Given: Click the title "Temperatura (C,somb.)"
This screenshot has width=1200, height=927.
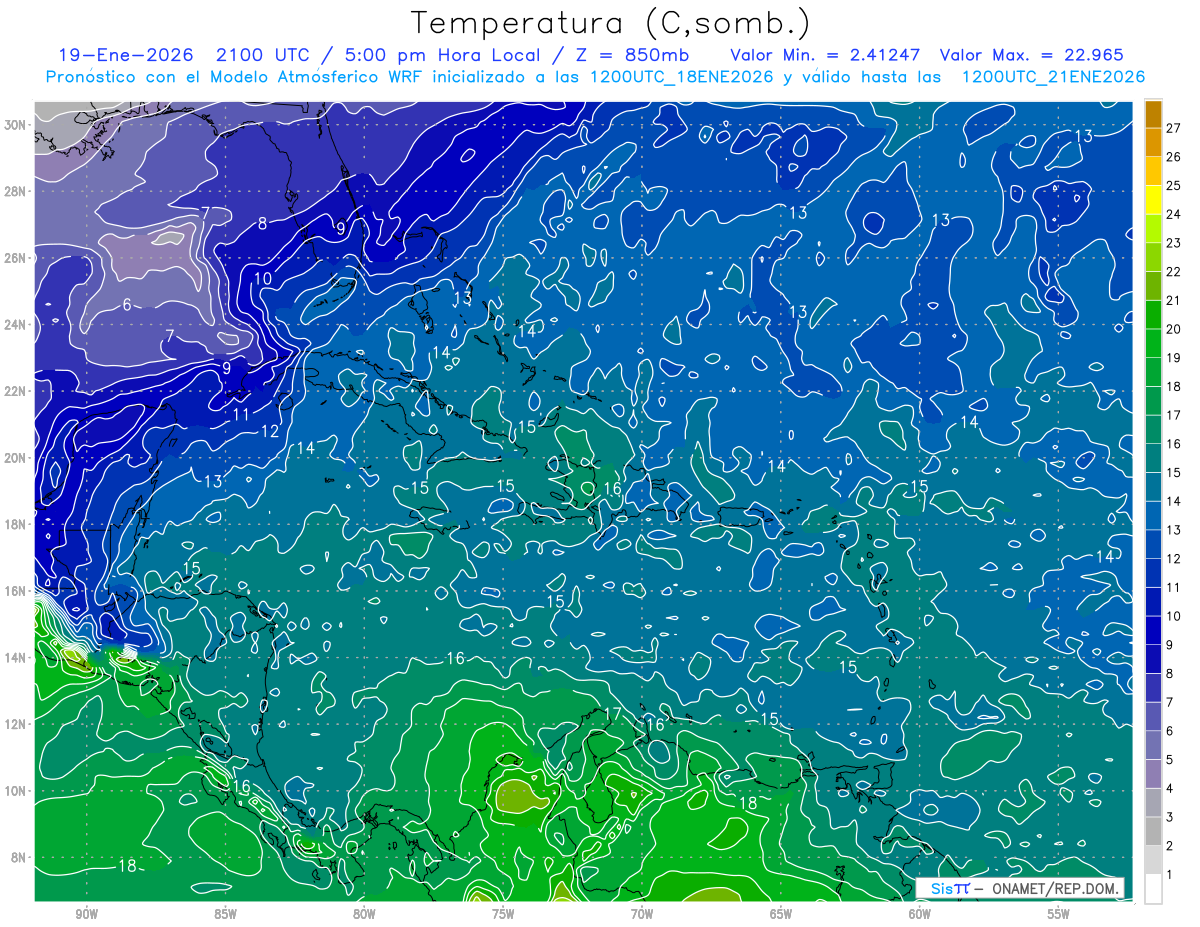Looking at the screenshot, I should tap(610, 23).
